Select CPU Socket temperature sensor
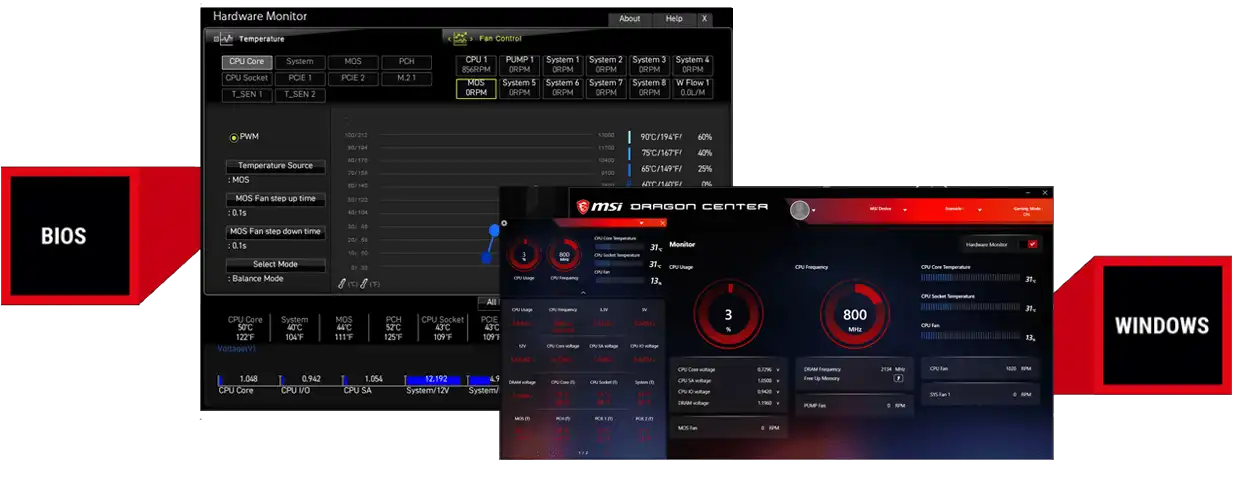The image size is (1238, 487). click(x=246, y=78)
